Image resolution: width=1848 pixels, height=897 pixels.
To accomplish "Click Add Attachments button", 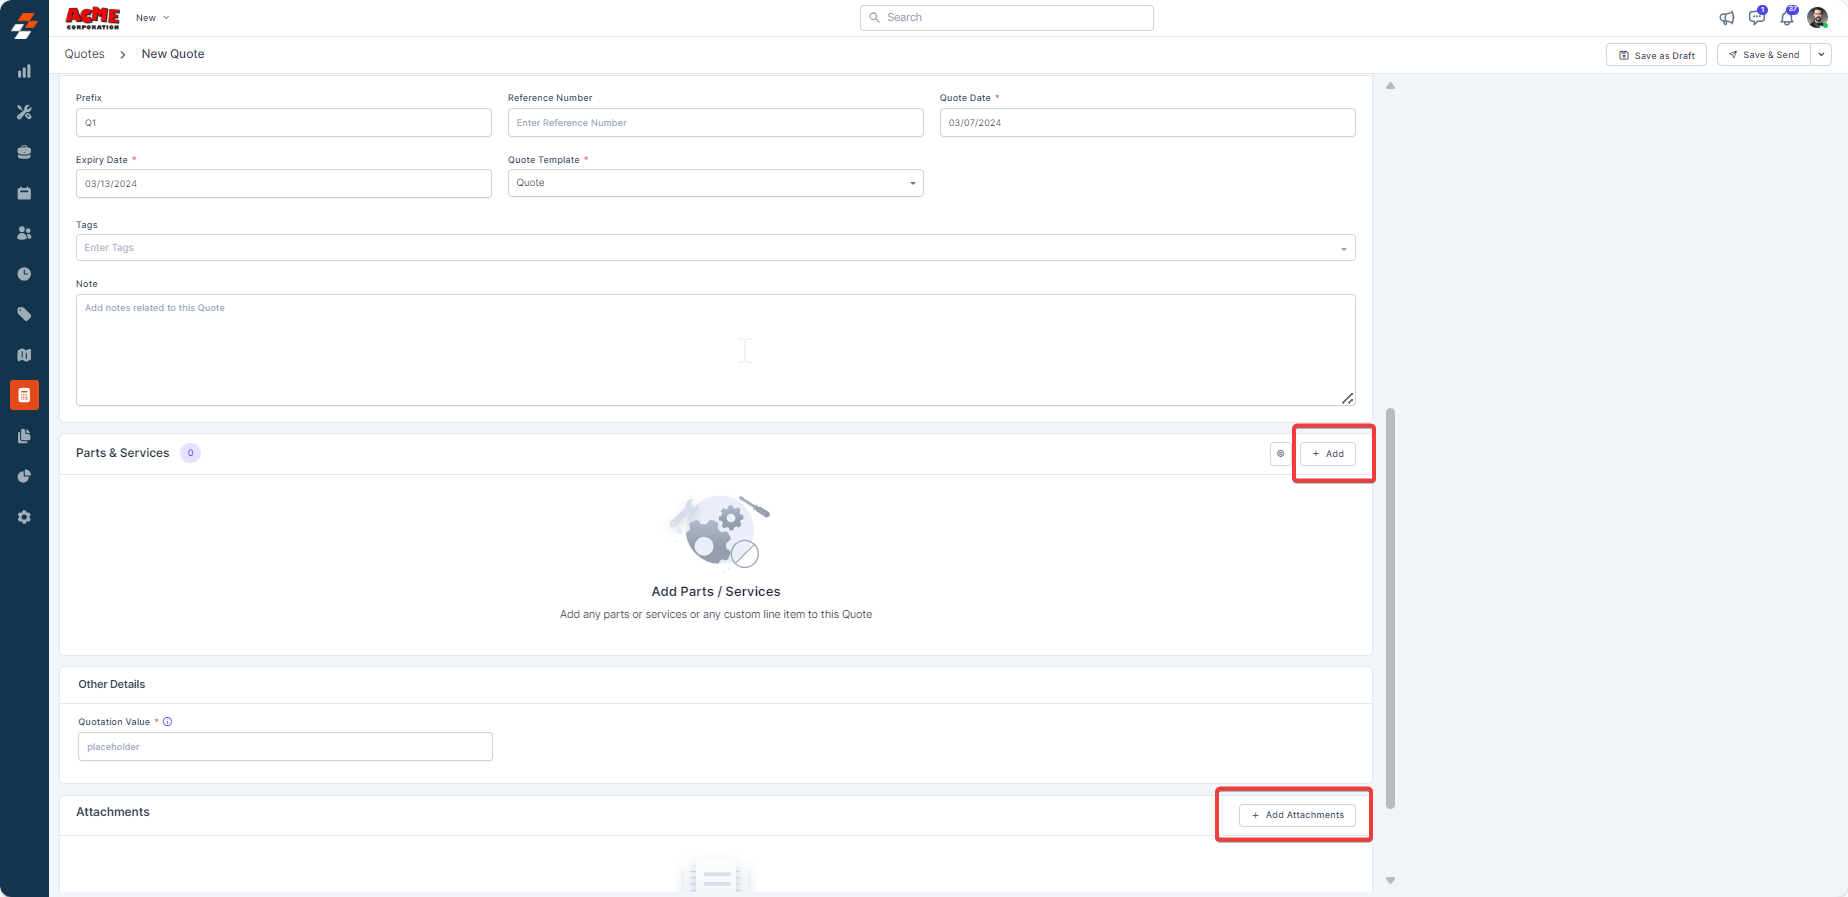I will 1297,815.
